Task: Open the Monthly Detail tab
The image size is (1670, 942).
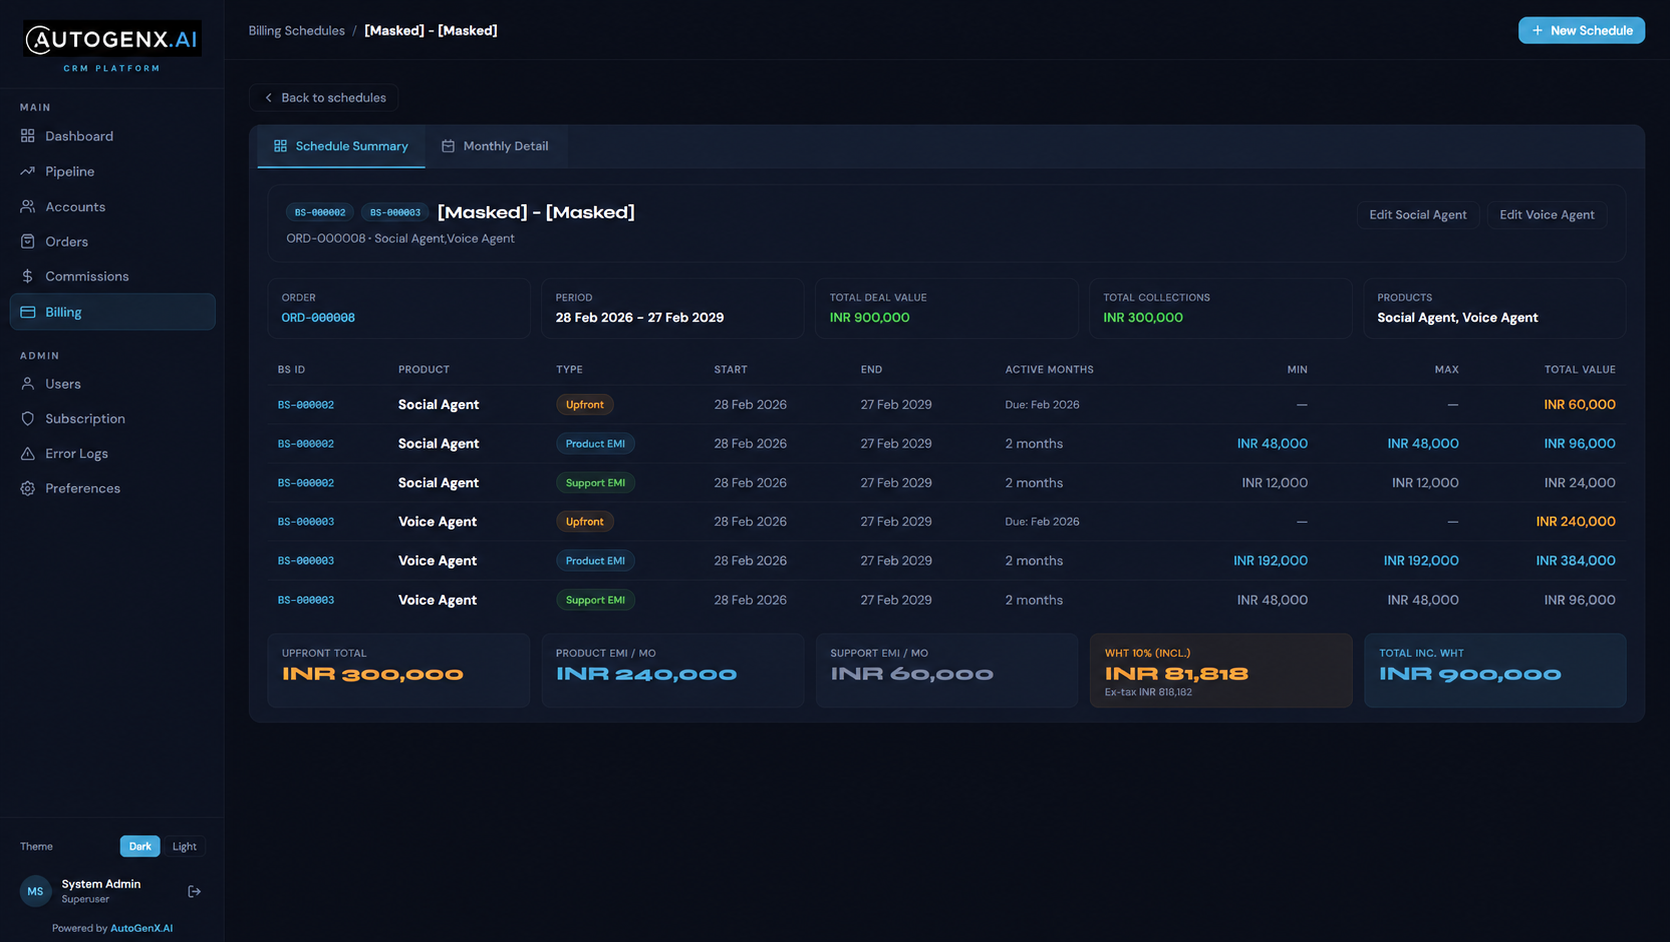Action: point(495,146)
